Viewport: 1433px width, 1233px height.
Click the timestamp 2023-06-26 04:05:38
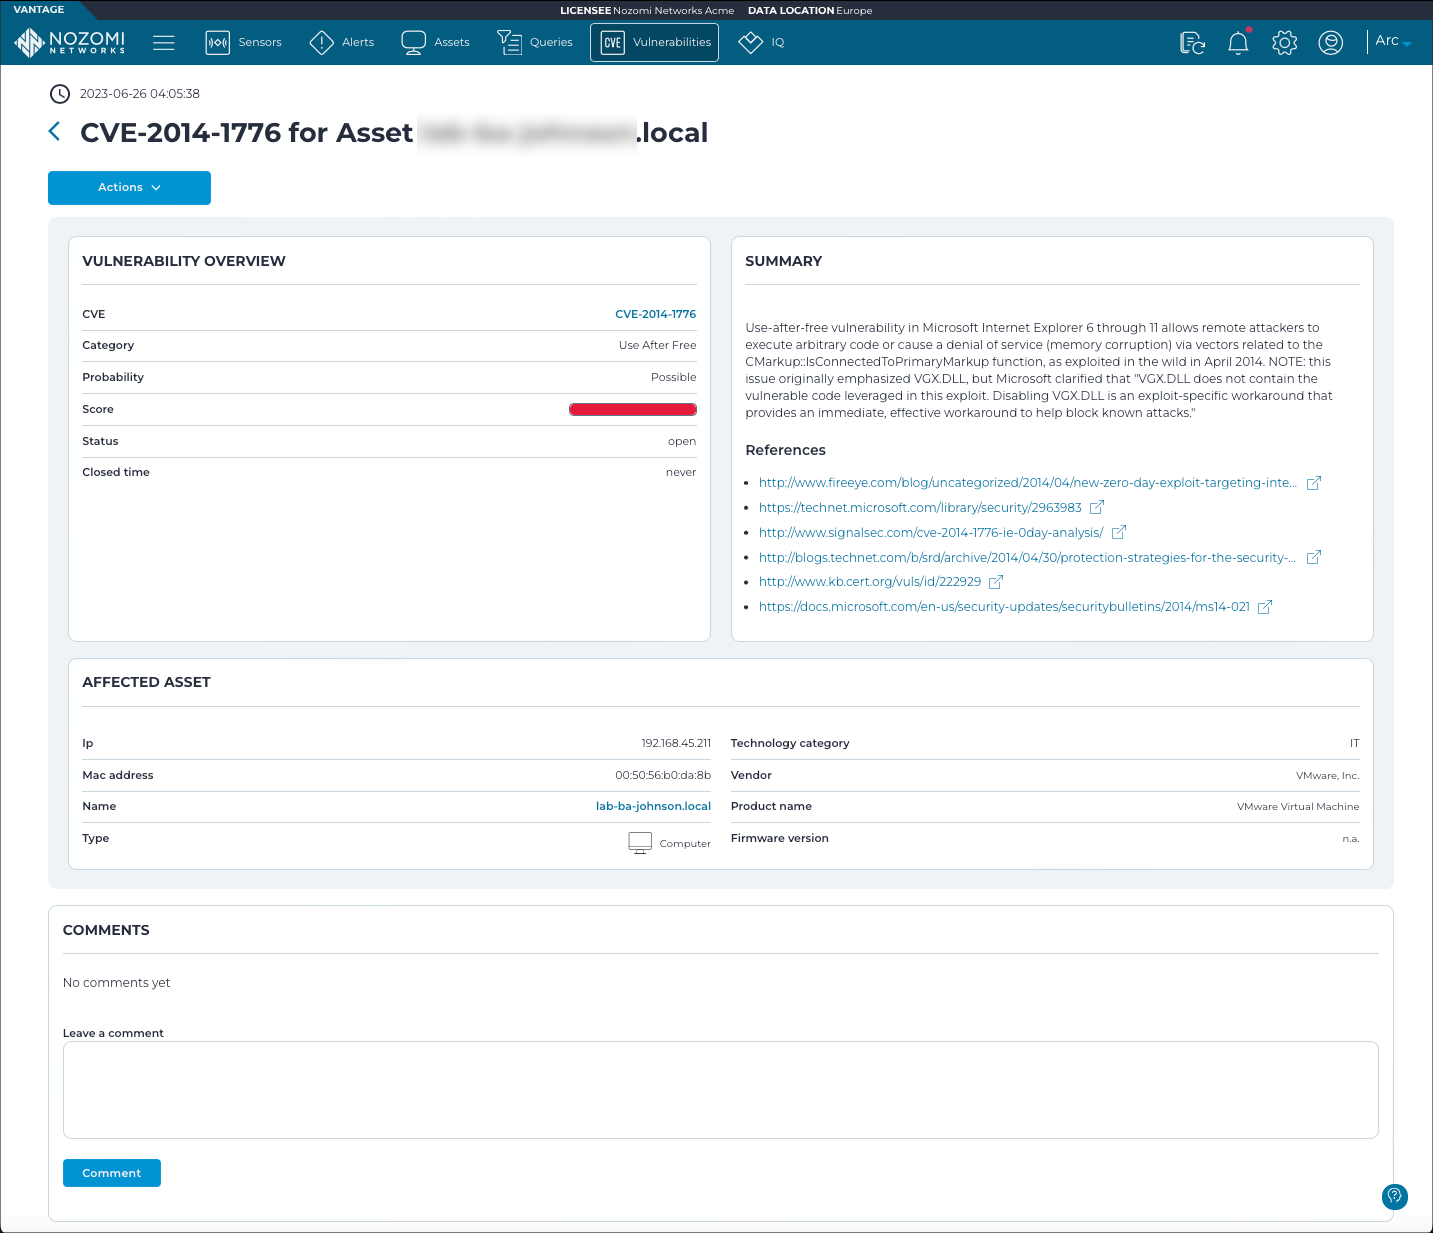(x=140, y=94)
